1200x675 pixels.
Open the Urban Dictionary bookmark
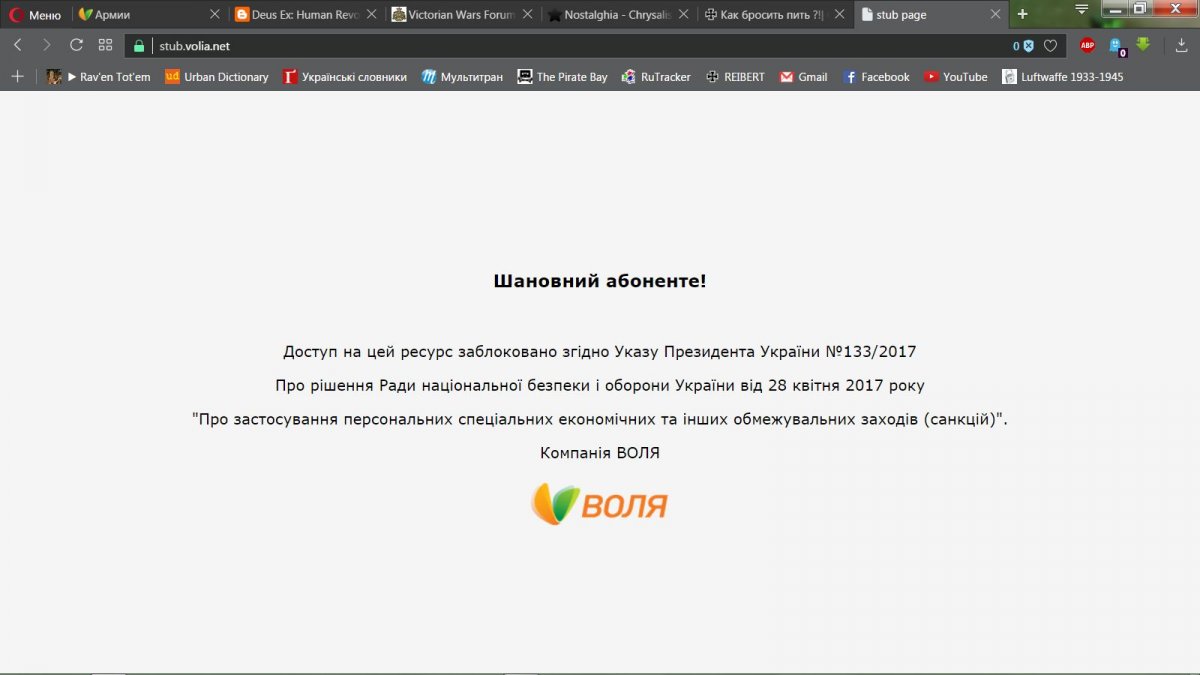(217, 77)
